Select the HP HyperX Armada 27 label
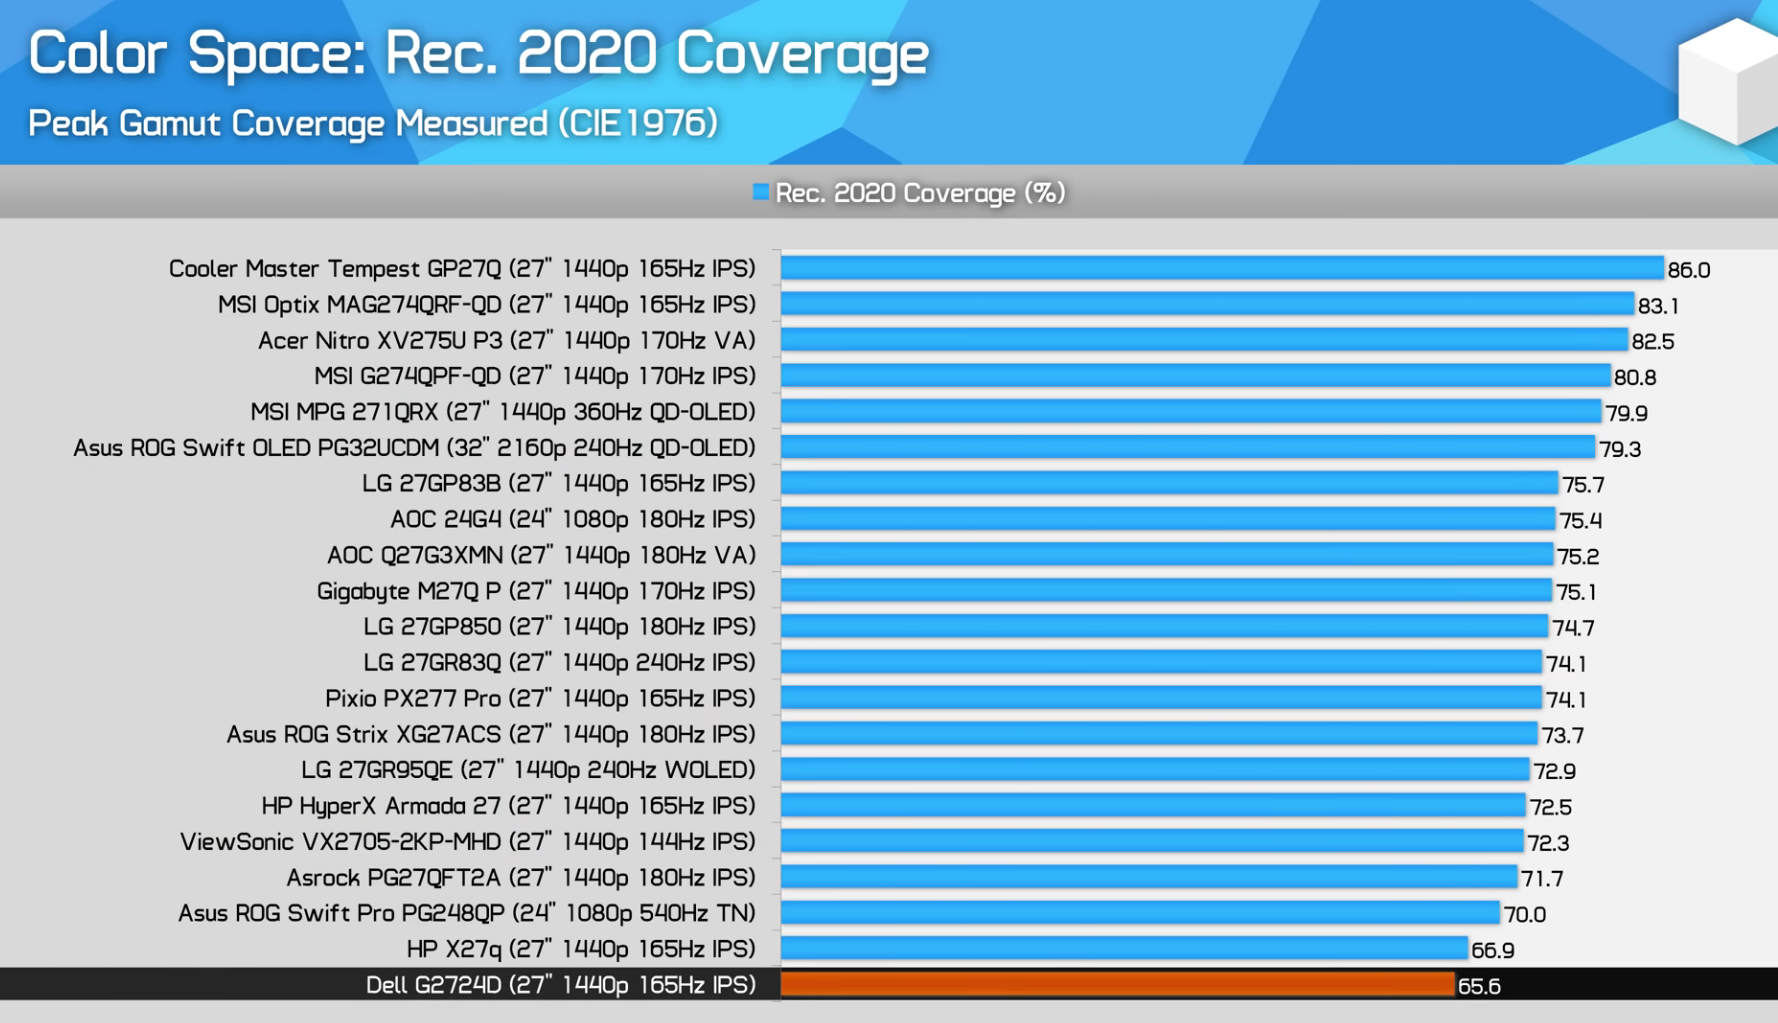The height and width of the screenshot is (1023, 1778). 508,806
